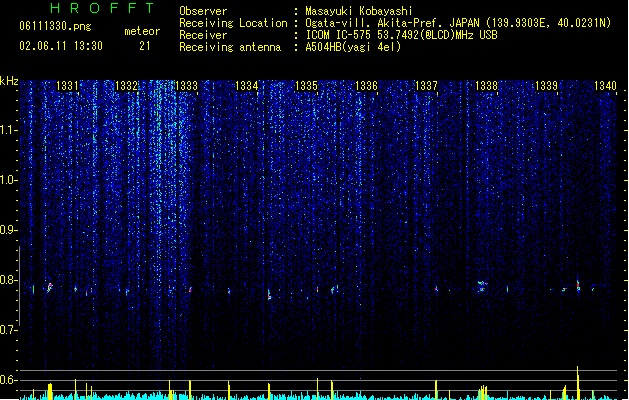This screenshot has width=629, height=400.
Task: Click time marker 1340
Action: (605, 86)
